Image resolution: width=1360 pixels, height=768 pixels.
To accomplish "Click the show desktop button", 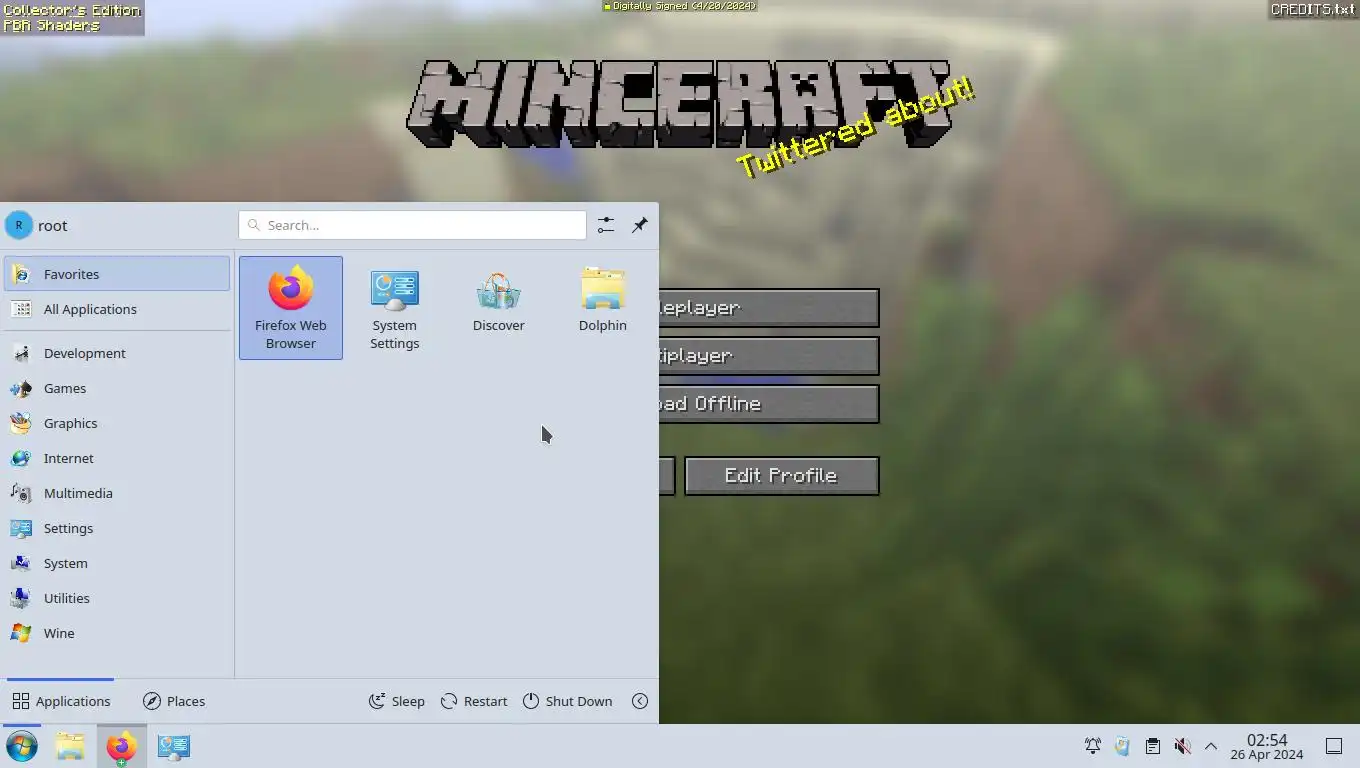I will (x=1333, y=746).
